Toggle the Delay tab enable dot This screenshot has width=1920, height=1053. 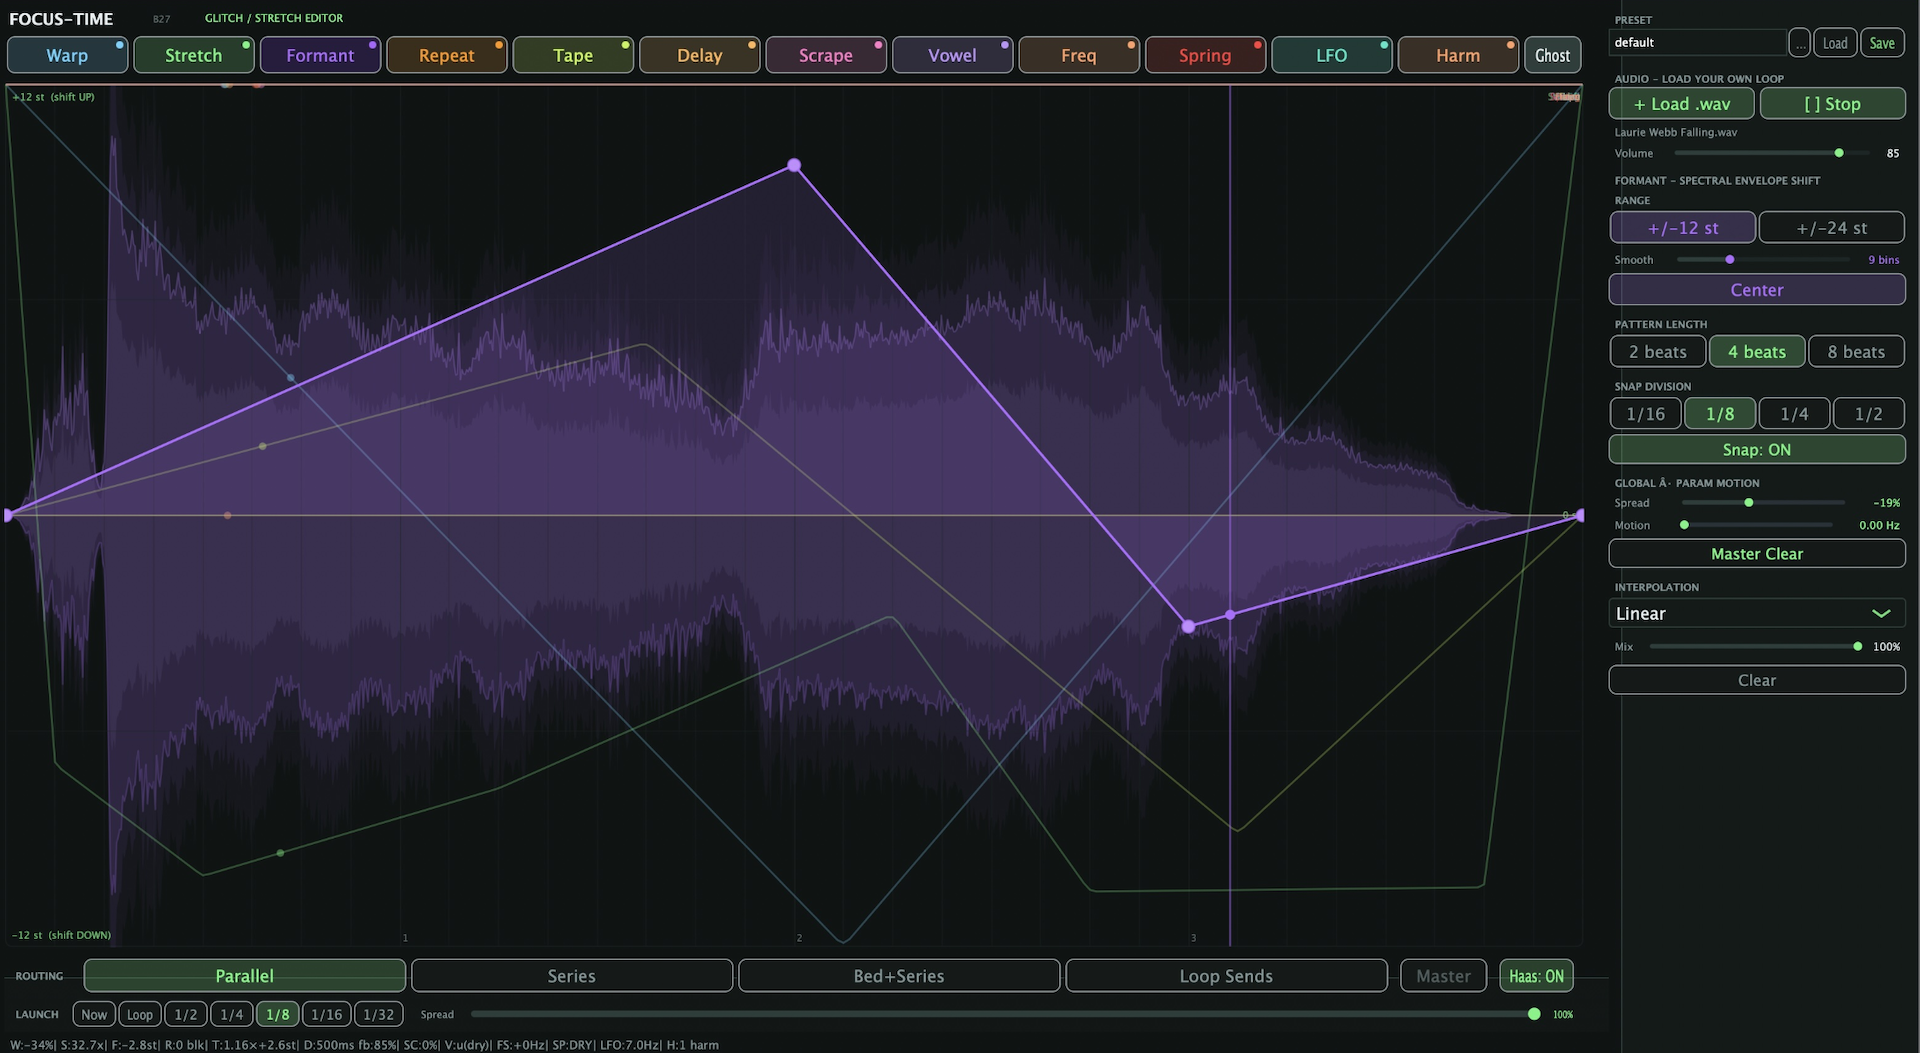pyautogui.click(x=752, y=45)
